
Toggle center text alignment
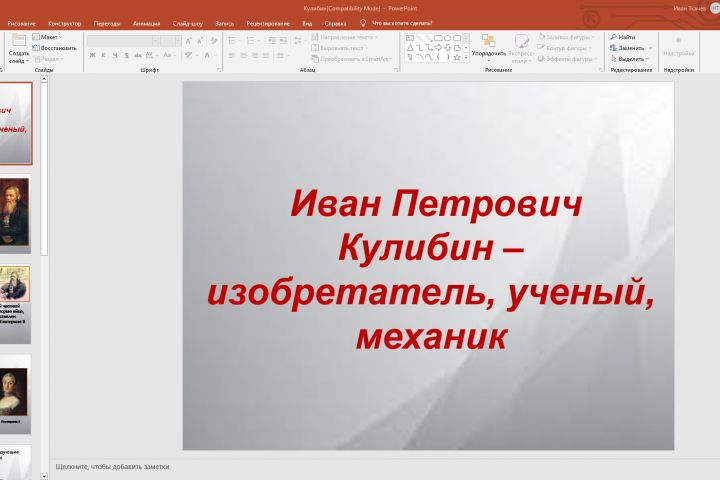[243, 56]
